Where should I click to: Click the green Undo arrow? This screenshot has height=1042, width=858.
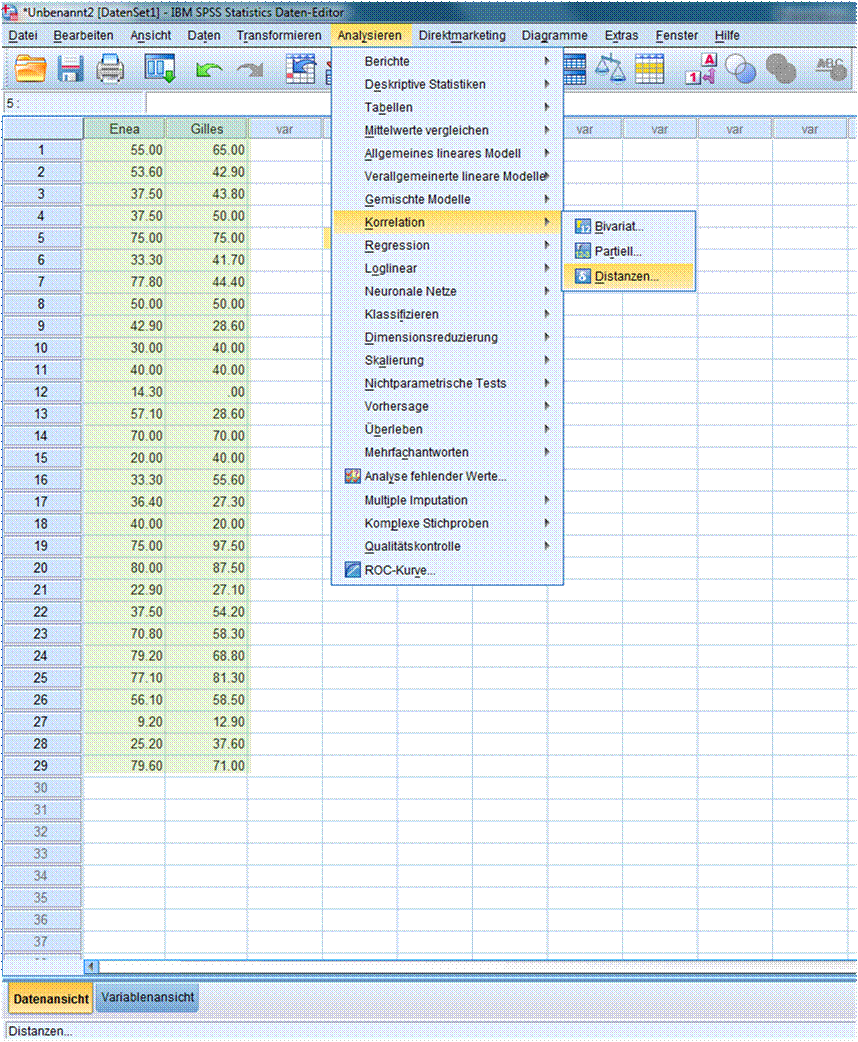(x=208, y=70)
